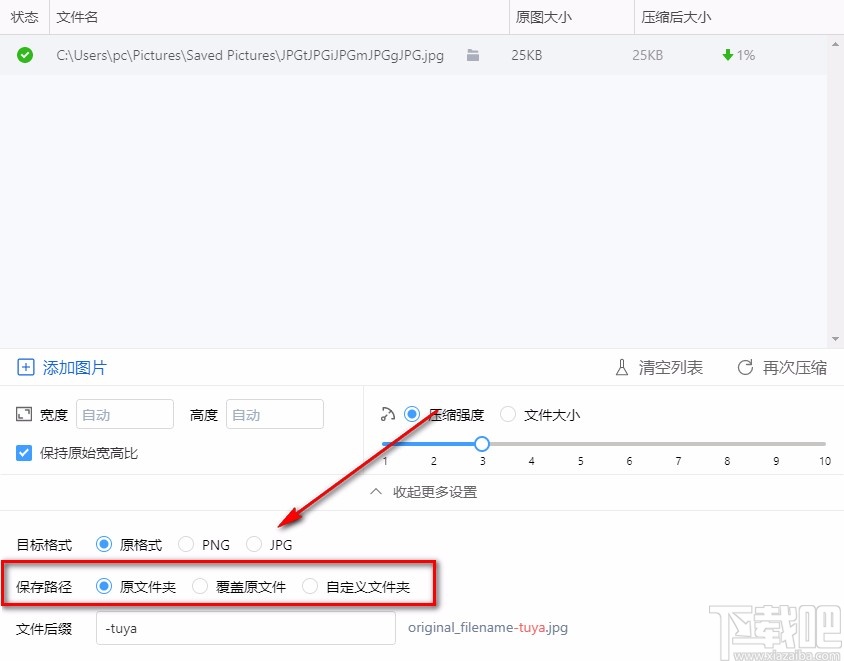This screenshot has width=844, height=661.
Task: Uncheck 保持原始宽高比
Action: (23, 451)
